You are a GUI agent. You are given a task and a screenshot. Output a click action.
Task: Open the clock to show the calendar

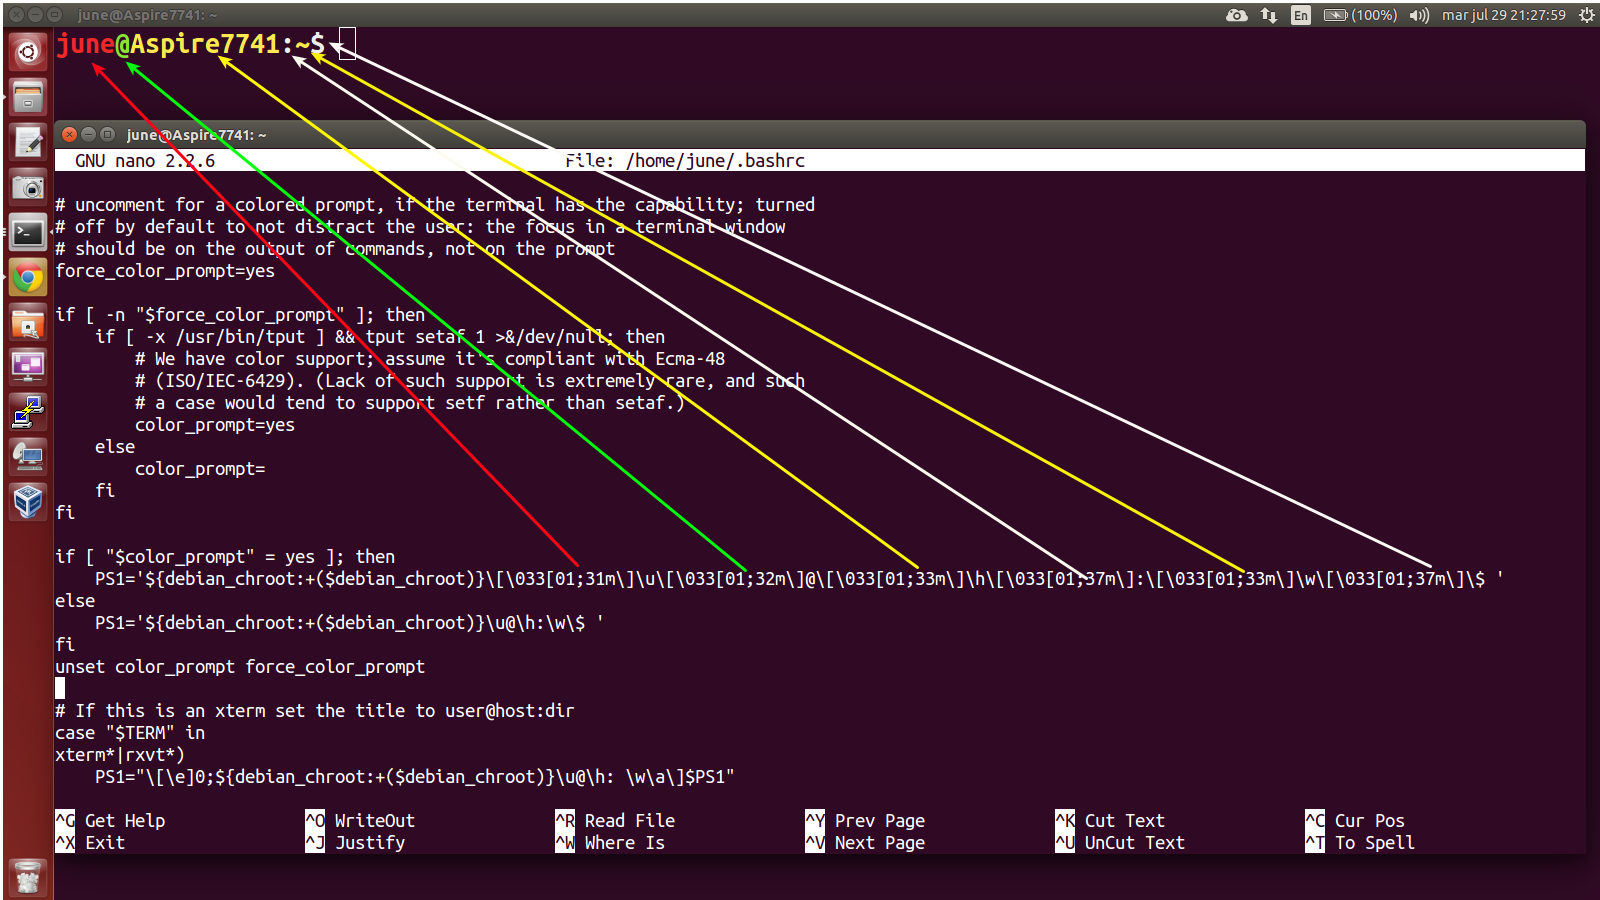(1506, 15)
